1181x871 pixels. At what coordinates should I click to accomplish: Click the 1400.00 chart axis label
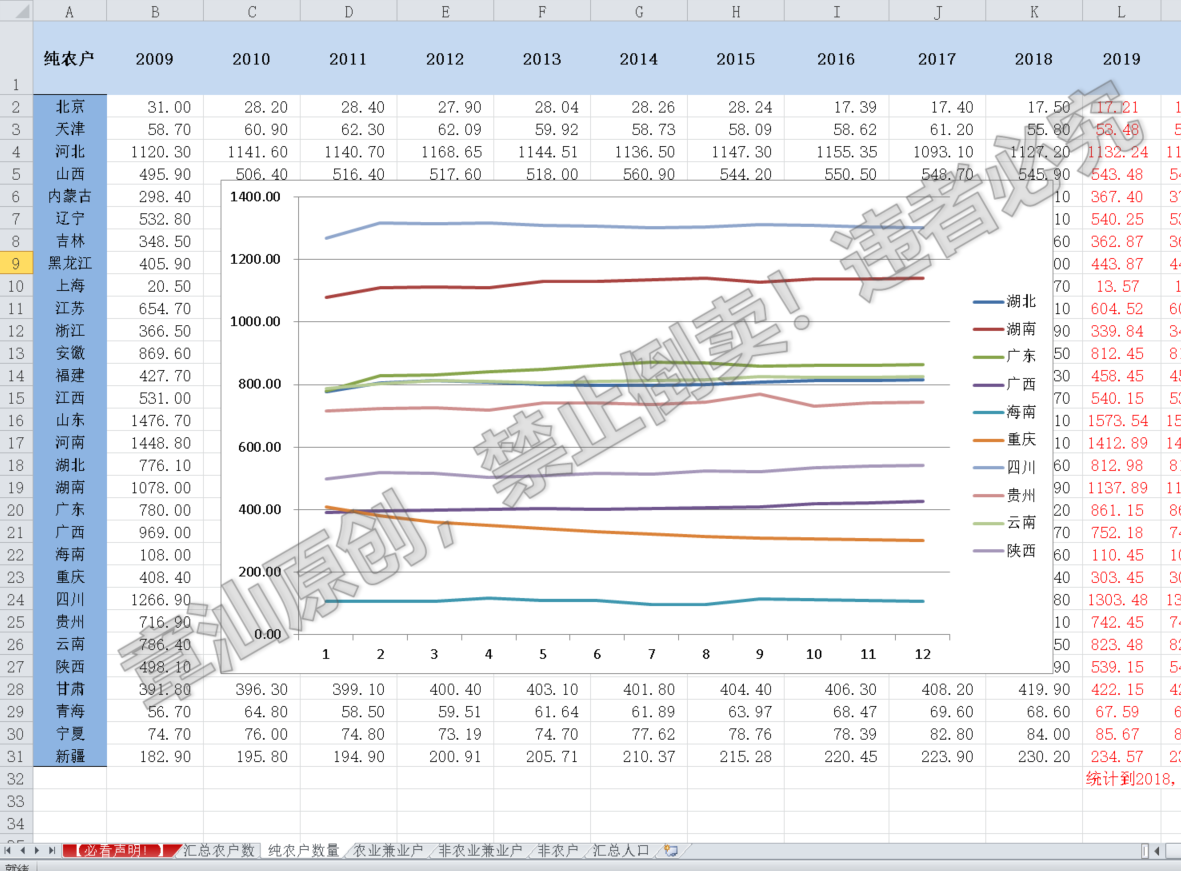click(255, 197)
